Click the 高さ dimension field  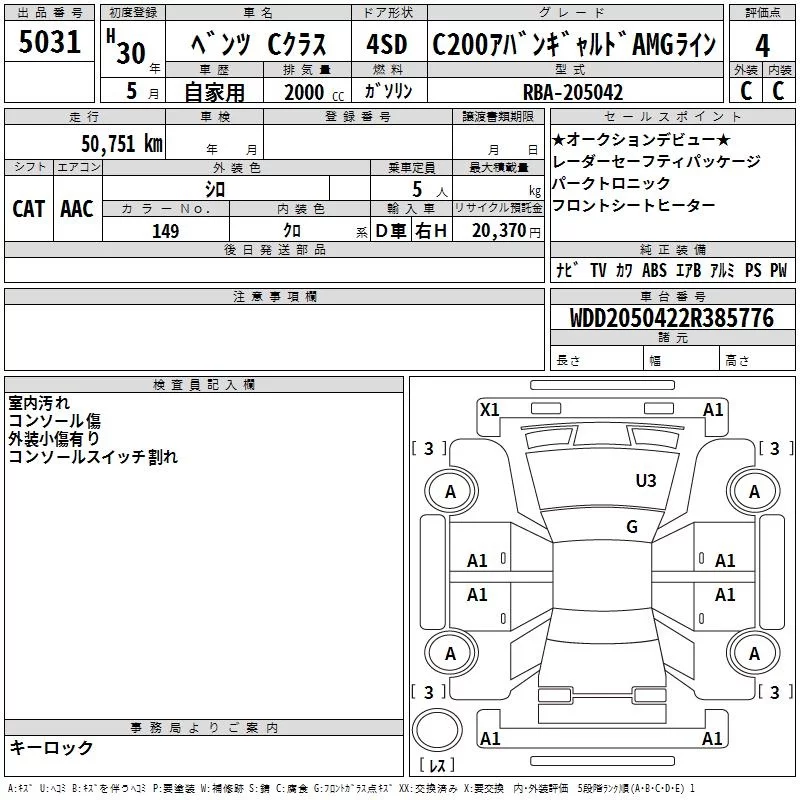[x=757, y=360]
